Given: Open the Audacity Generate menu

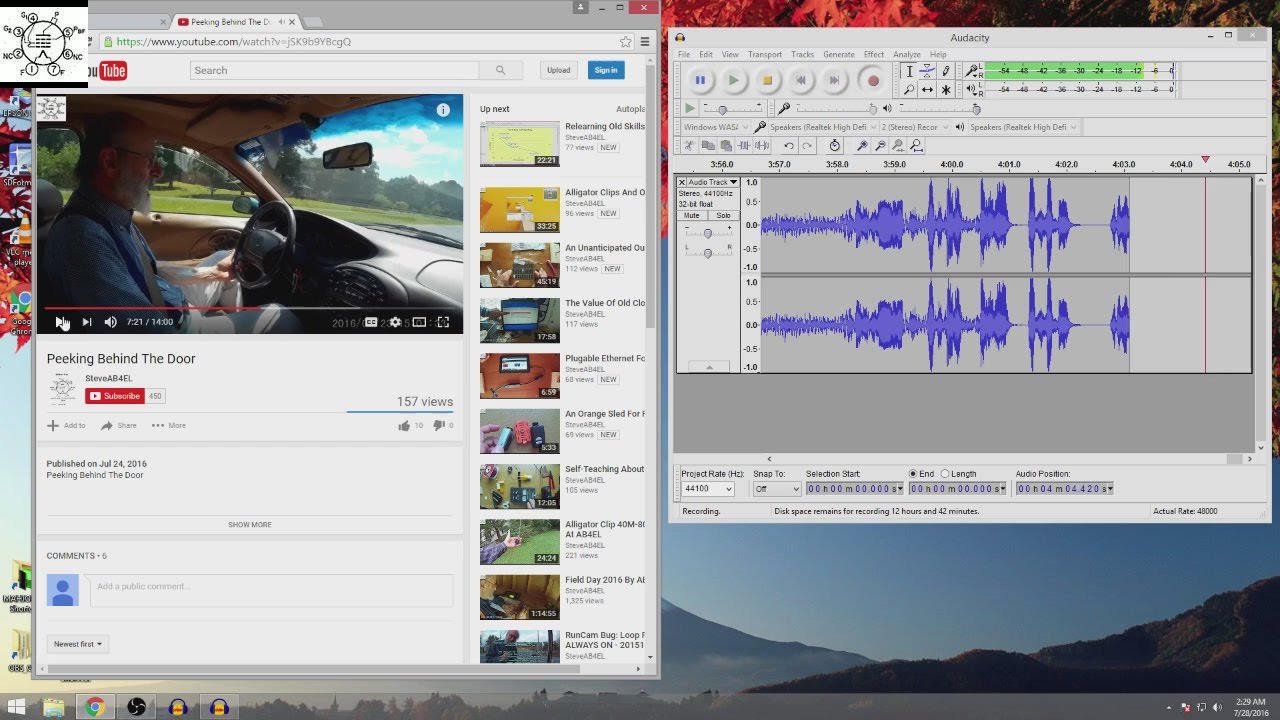Looking at the screenshot, I should 838,55.
